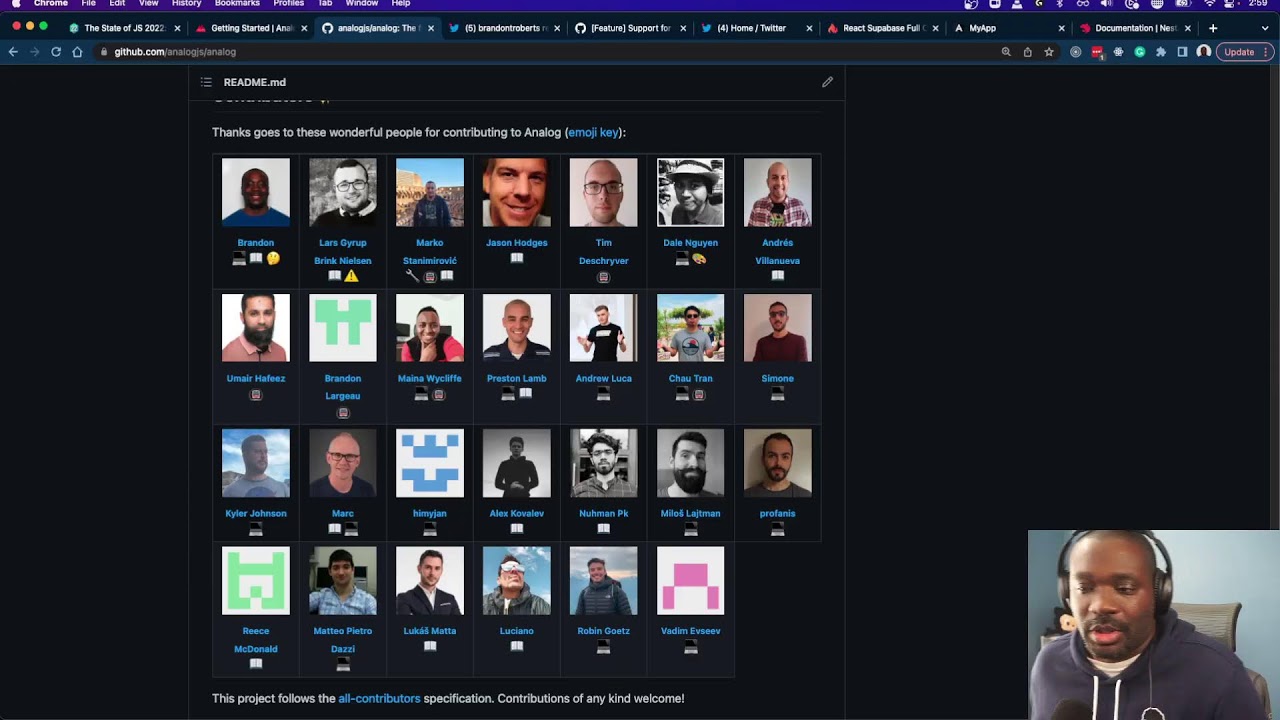
Task: Open Maina Wycliffe profile link
Action: [430, 379]
